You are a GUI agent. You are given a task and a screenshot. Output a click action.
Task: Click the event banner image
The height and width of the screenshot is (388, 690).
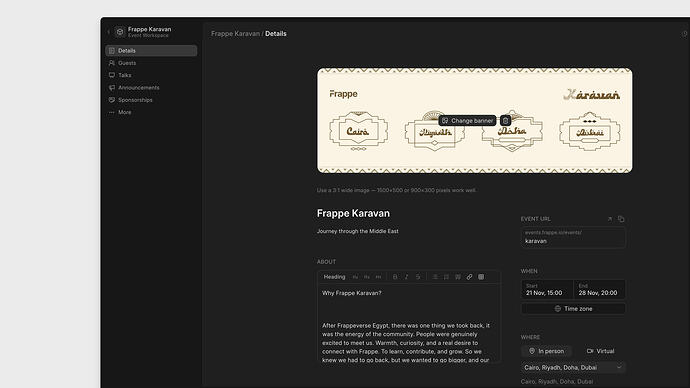click(474, 120)
